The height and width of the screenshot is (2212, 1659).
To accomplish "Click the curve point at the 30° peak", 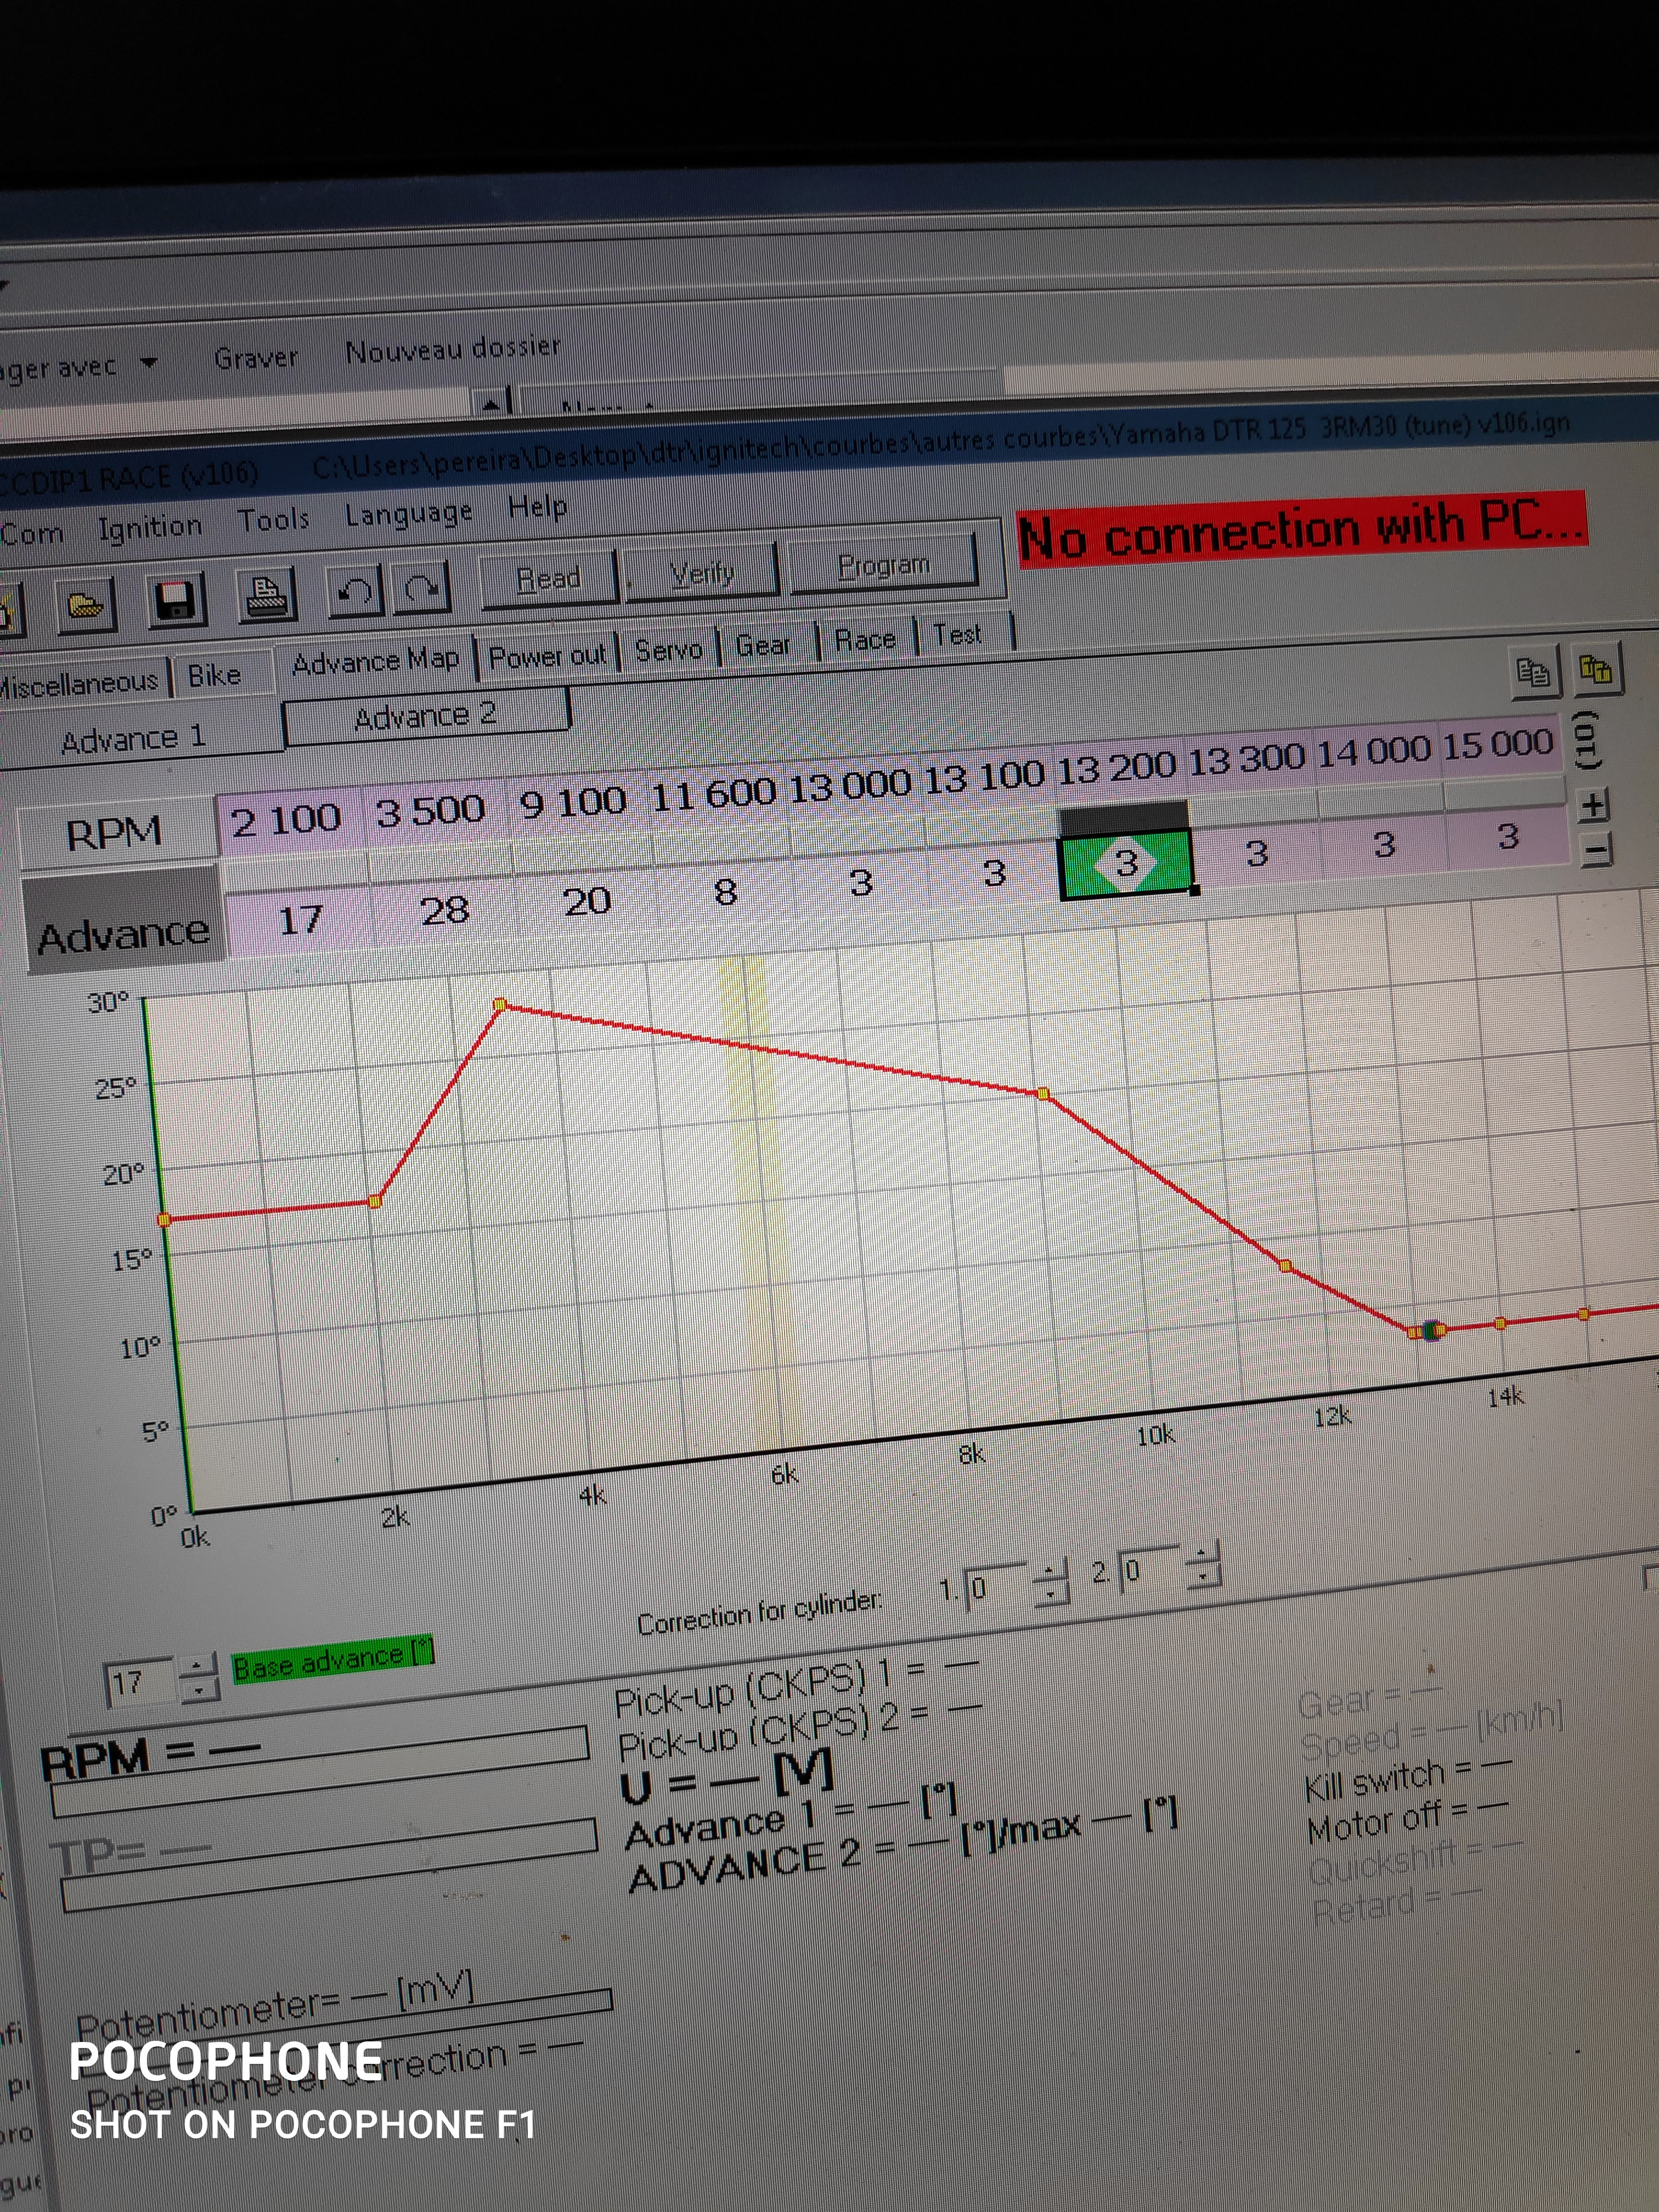I will (500, 1004).
